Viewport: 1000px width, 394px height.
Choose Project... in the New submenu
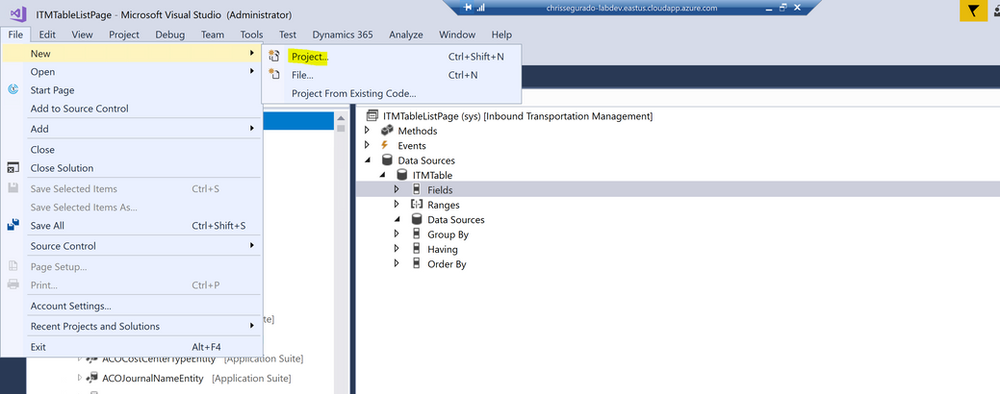pyautogui.click(x=392, y=56)
